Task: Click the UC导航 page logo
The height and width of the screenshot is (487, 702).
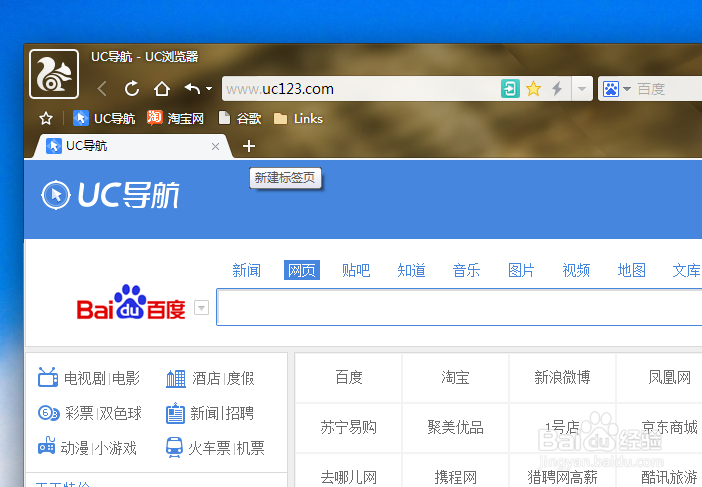Action: pyautogui.click(x=110, y=195)
